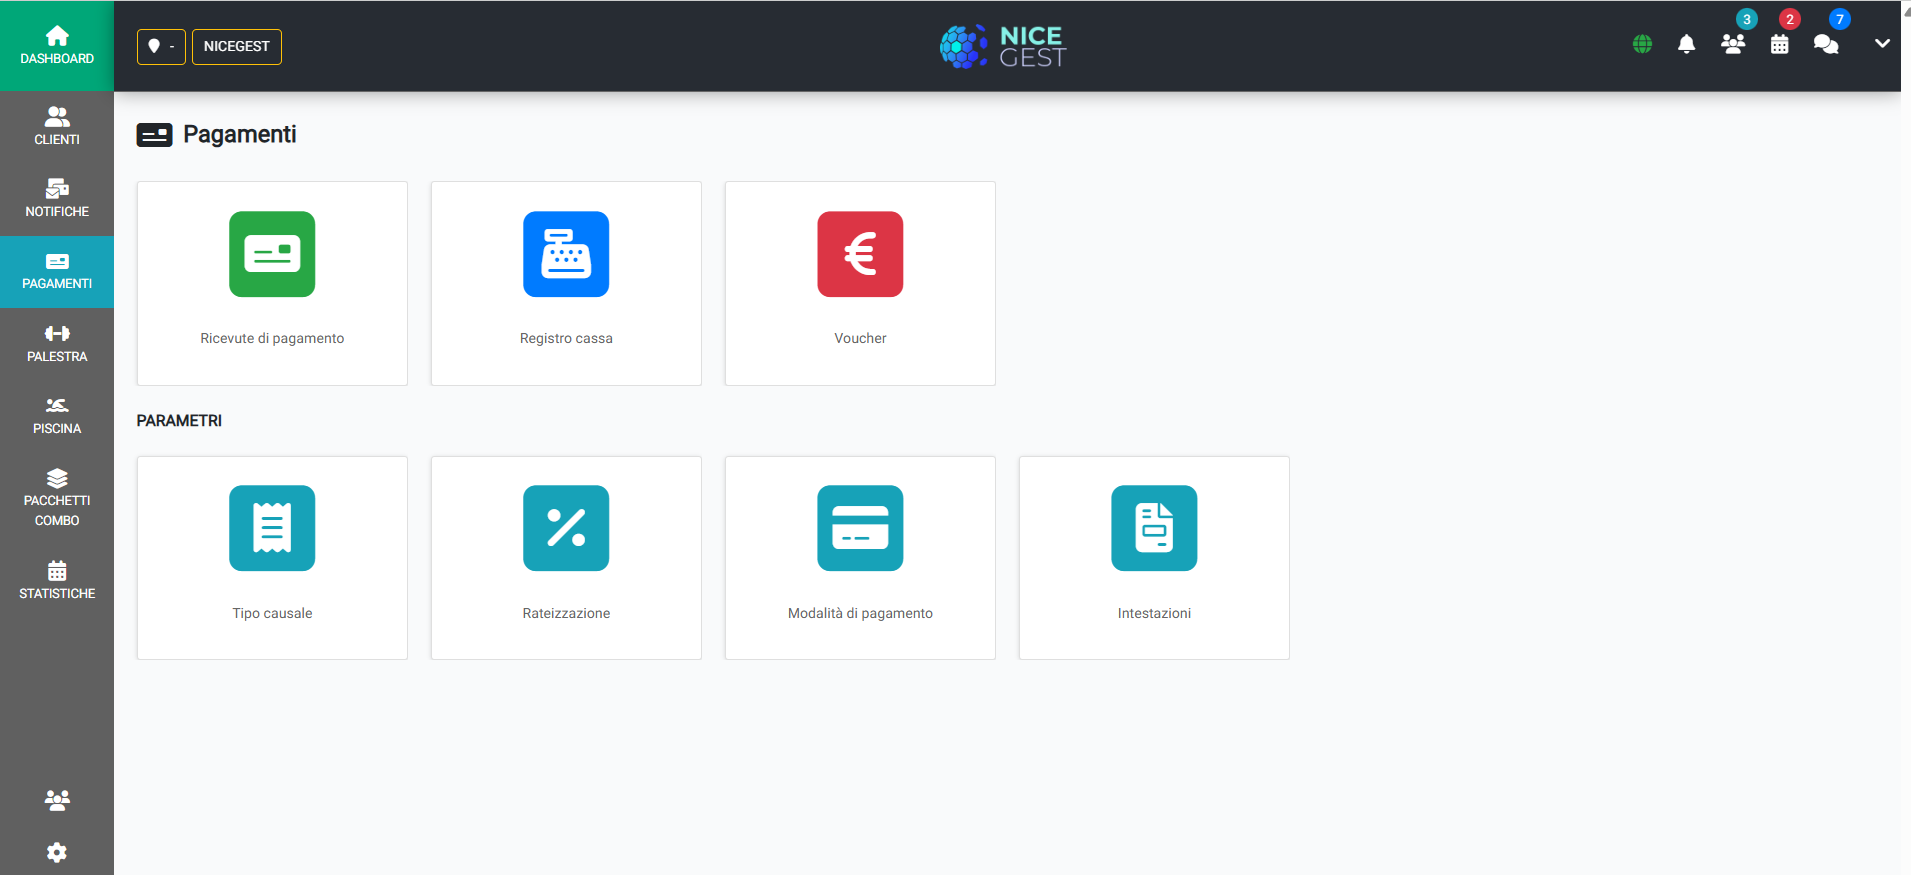Click the Modalità di pagamento label
This screenshot has height=875, width=1911.
point(860,613)
